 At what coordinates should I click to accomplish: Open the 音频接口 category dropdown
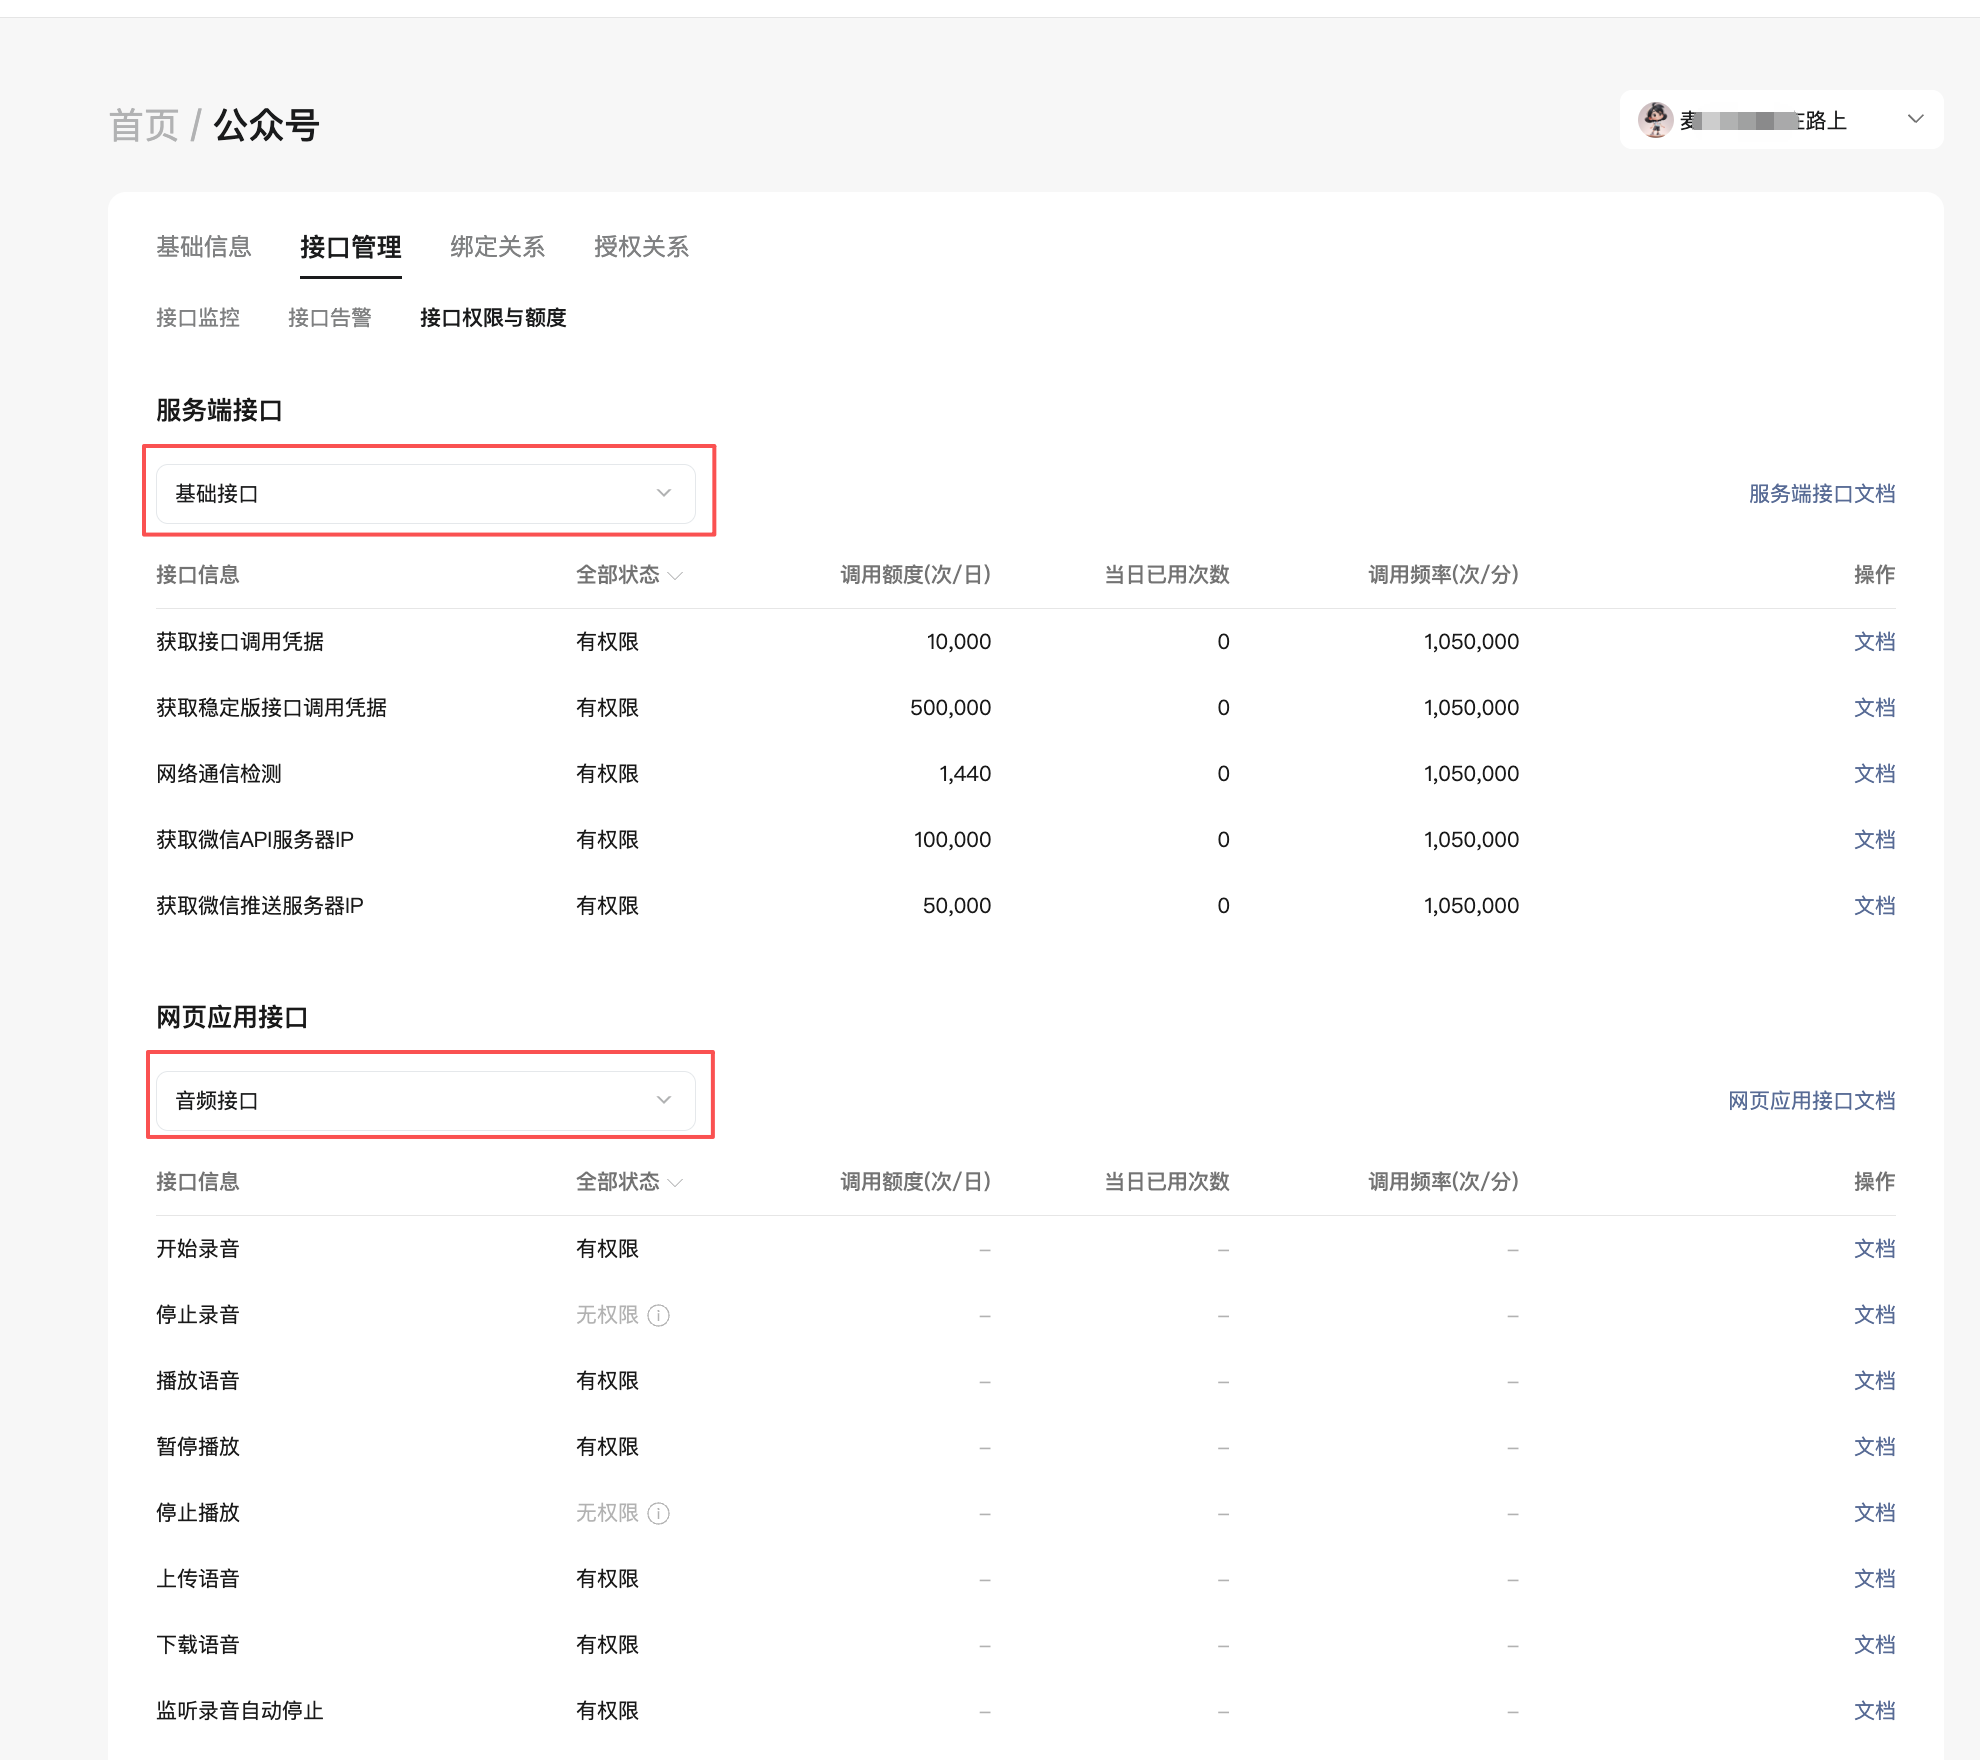[x=425, y=1100]
